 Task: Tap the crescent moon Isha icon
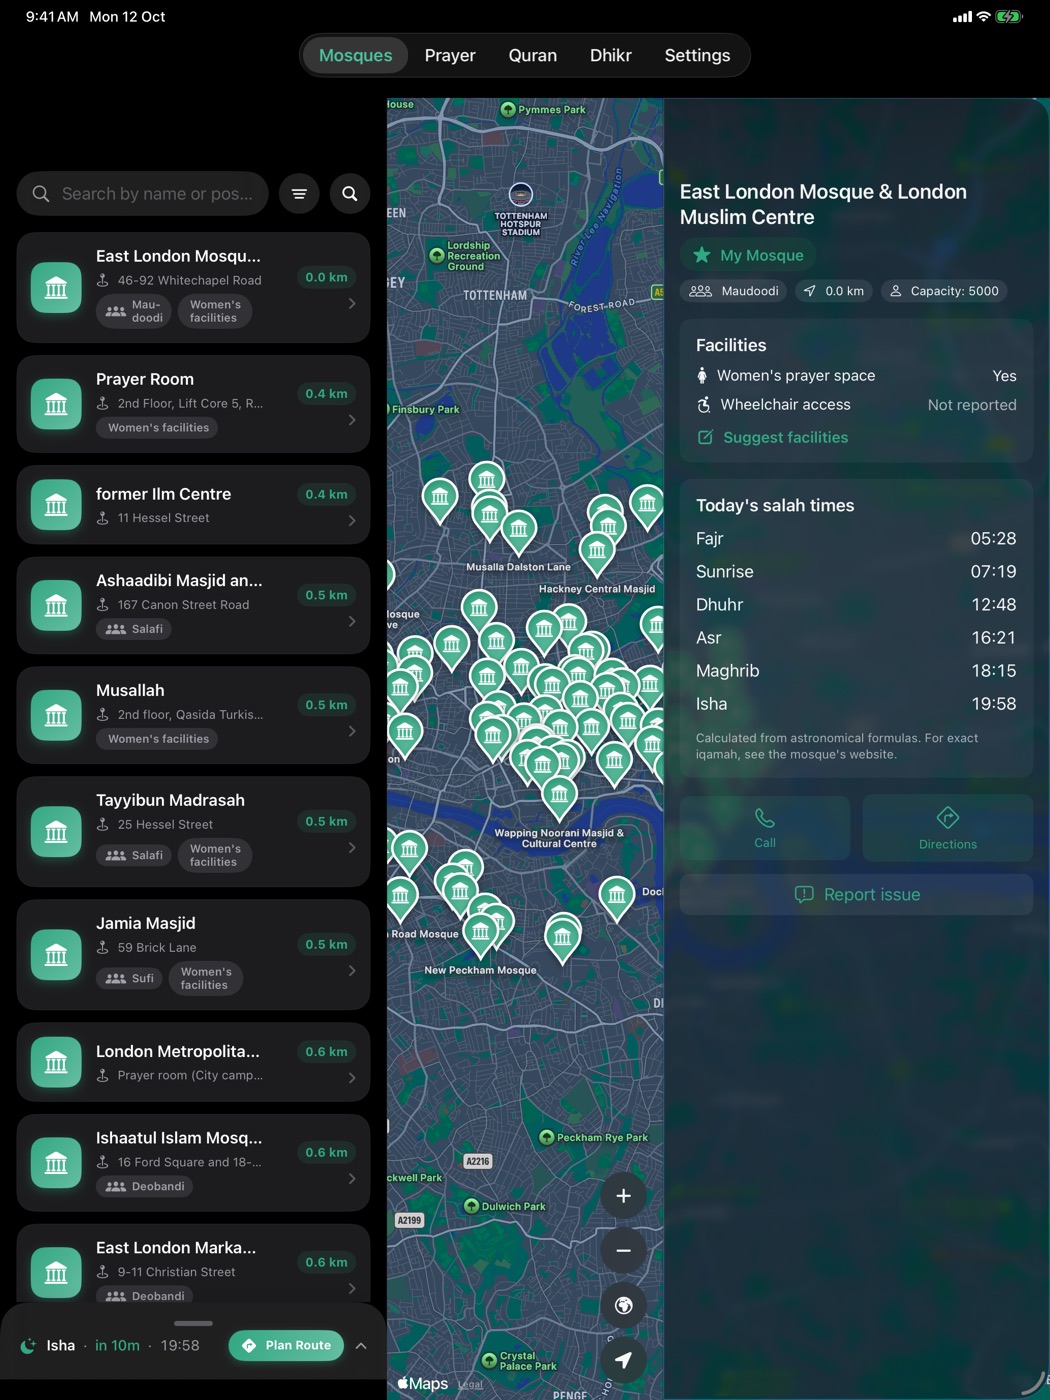click(28, 1346)
